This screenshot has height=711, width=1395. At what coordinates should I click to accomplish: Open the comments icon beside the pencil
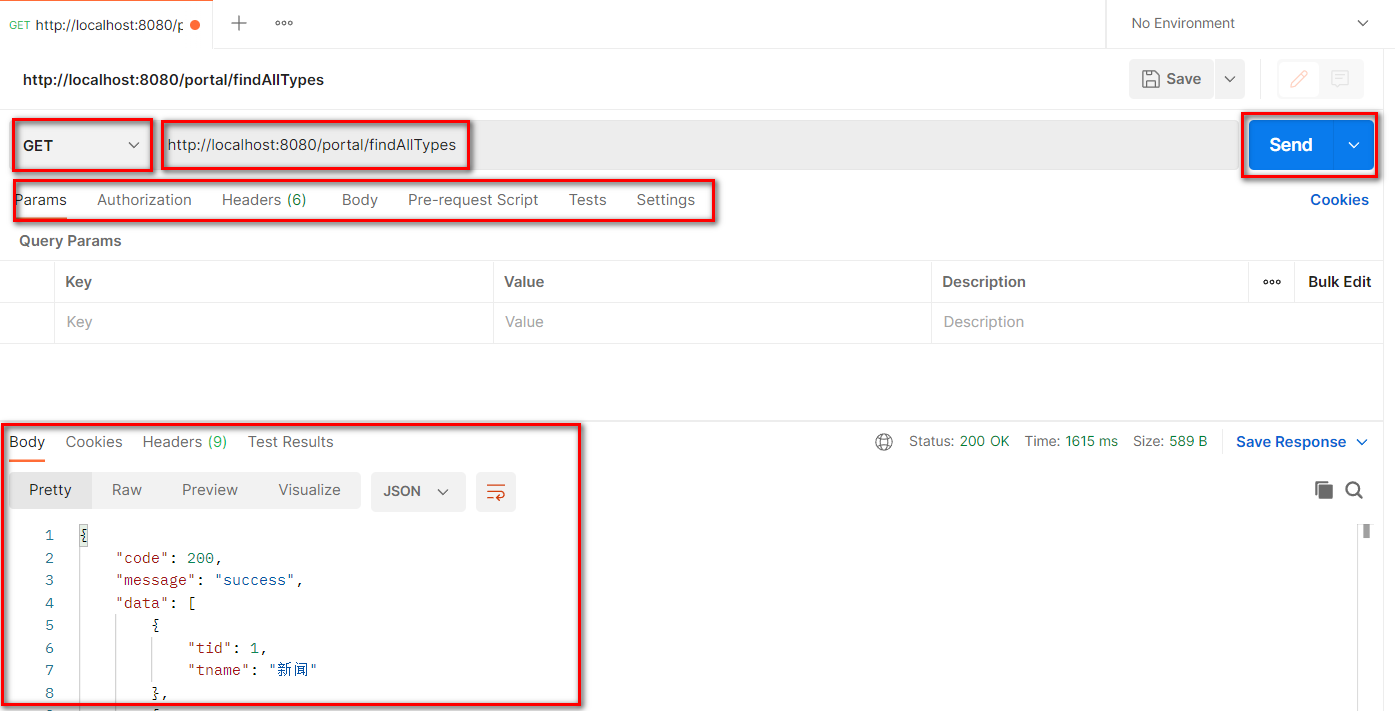1341,79
